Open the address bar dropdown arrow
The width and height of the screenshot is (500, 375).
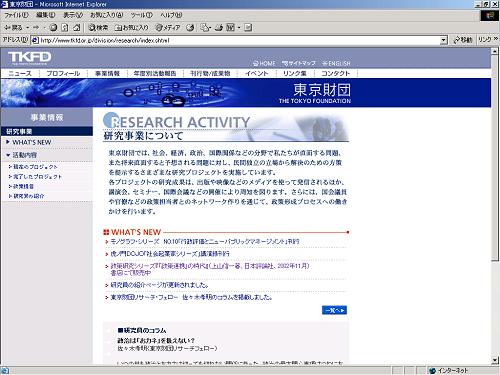click(x=443, y=40)
